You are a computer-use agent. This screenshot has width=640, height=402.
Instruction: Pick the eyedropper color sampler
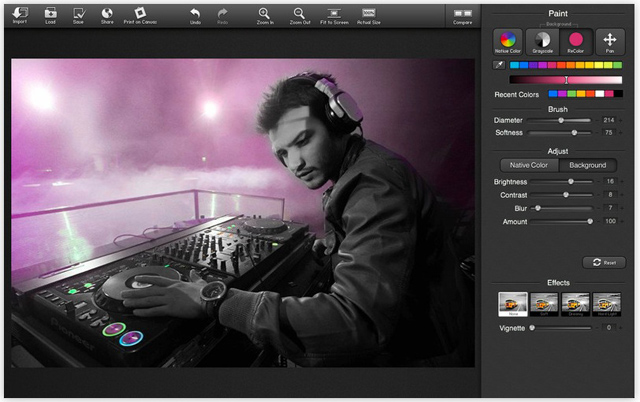(x=499, y=65)
